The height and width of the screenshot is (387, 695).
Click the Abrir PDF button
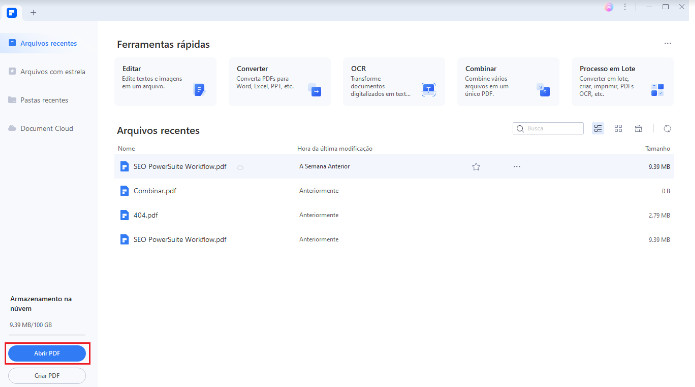tap(47, 353)
